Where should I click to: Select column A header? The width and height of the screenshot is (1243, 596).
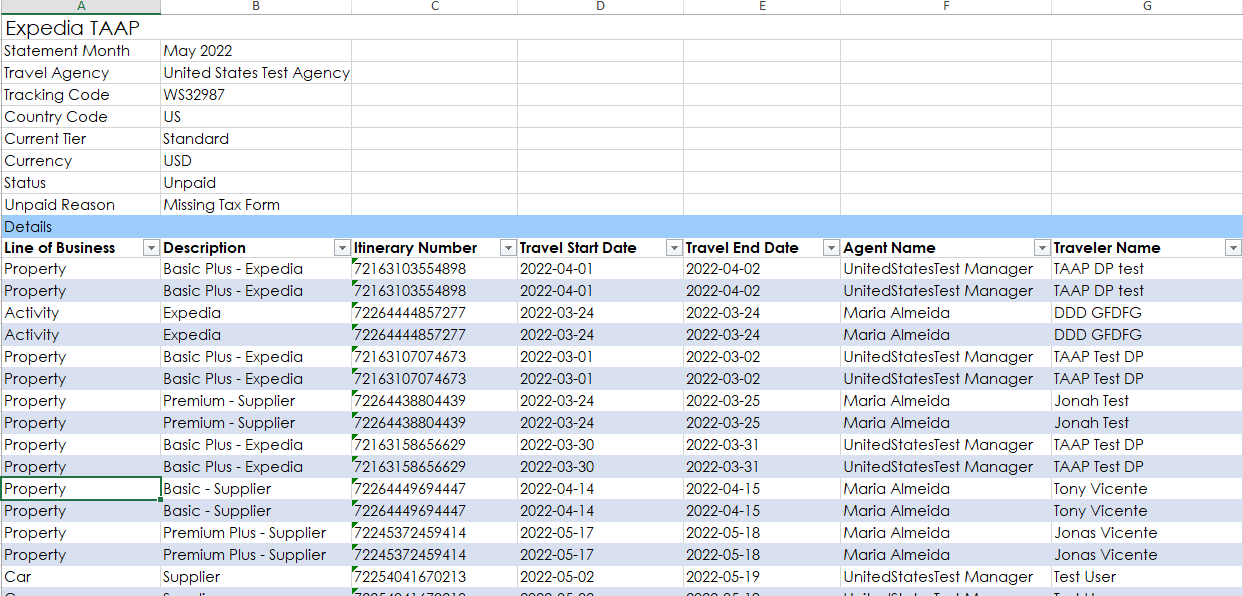(x=81, y=6)
